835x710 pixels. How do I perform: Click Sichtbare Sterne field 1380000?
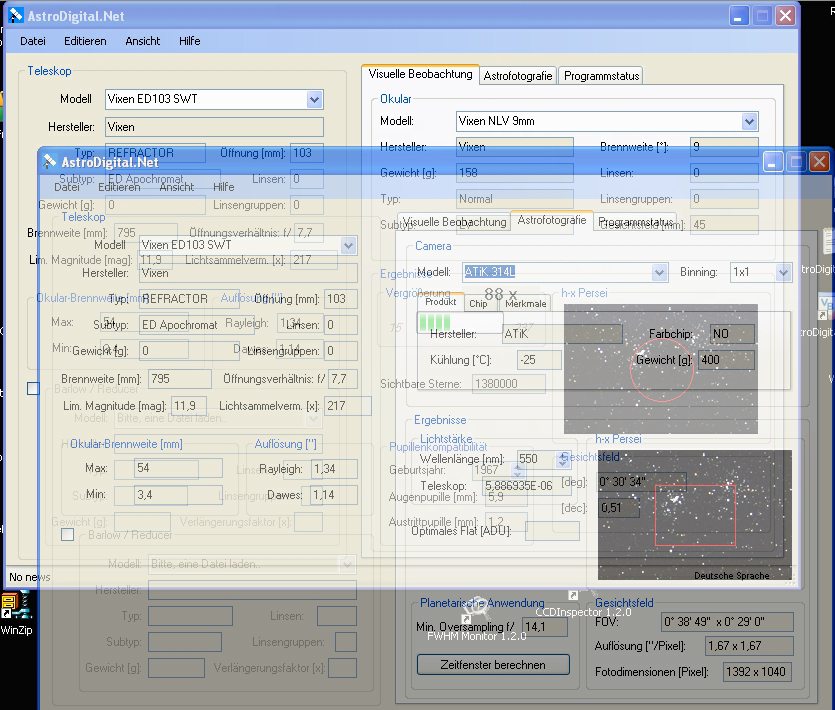pos(509,383)
